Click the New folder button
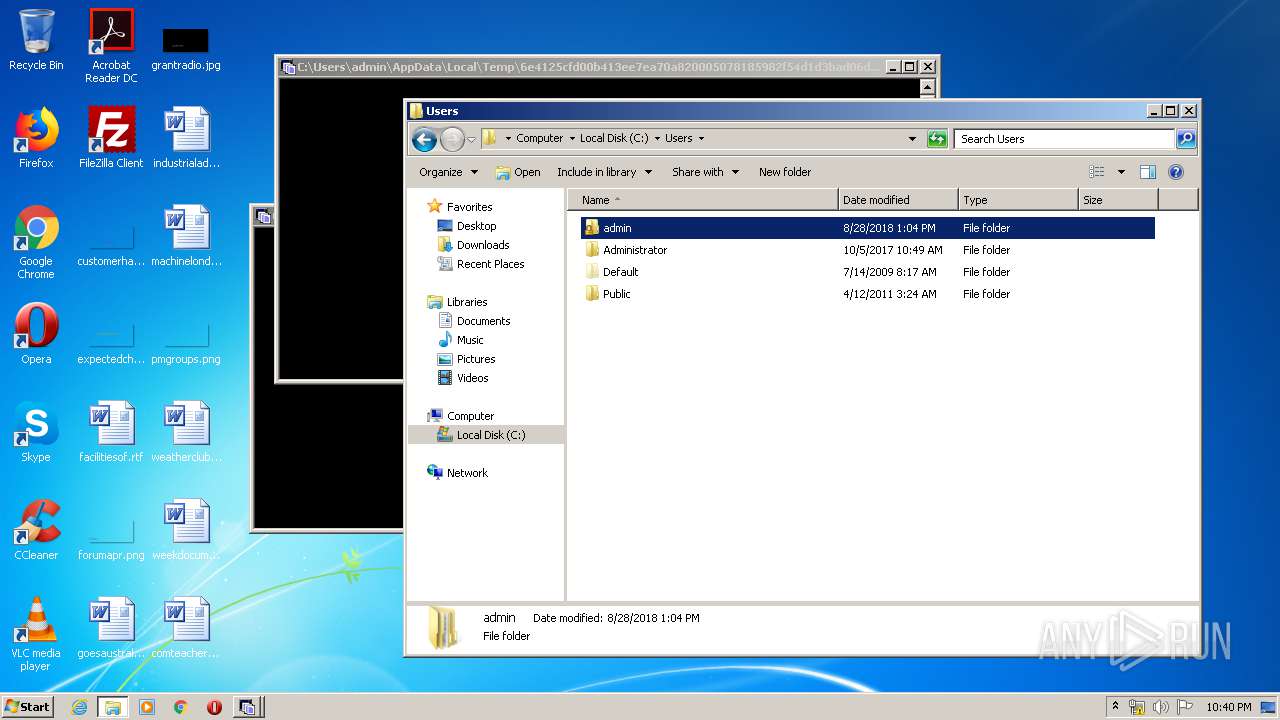The width and height of the screenshot is (1280, 720). [x=785, y=172]
